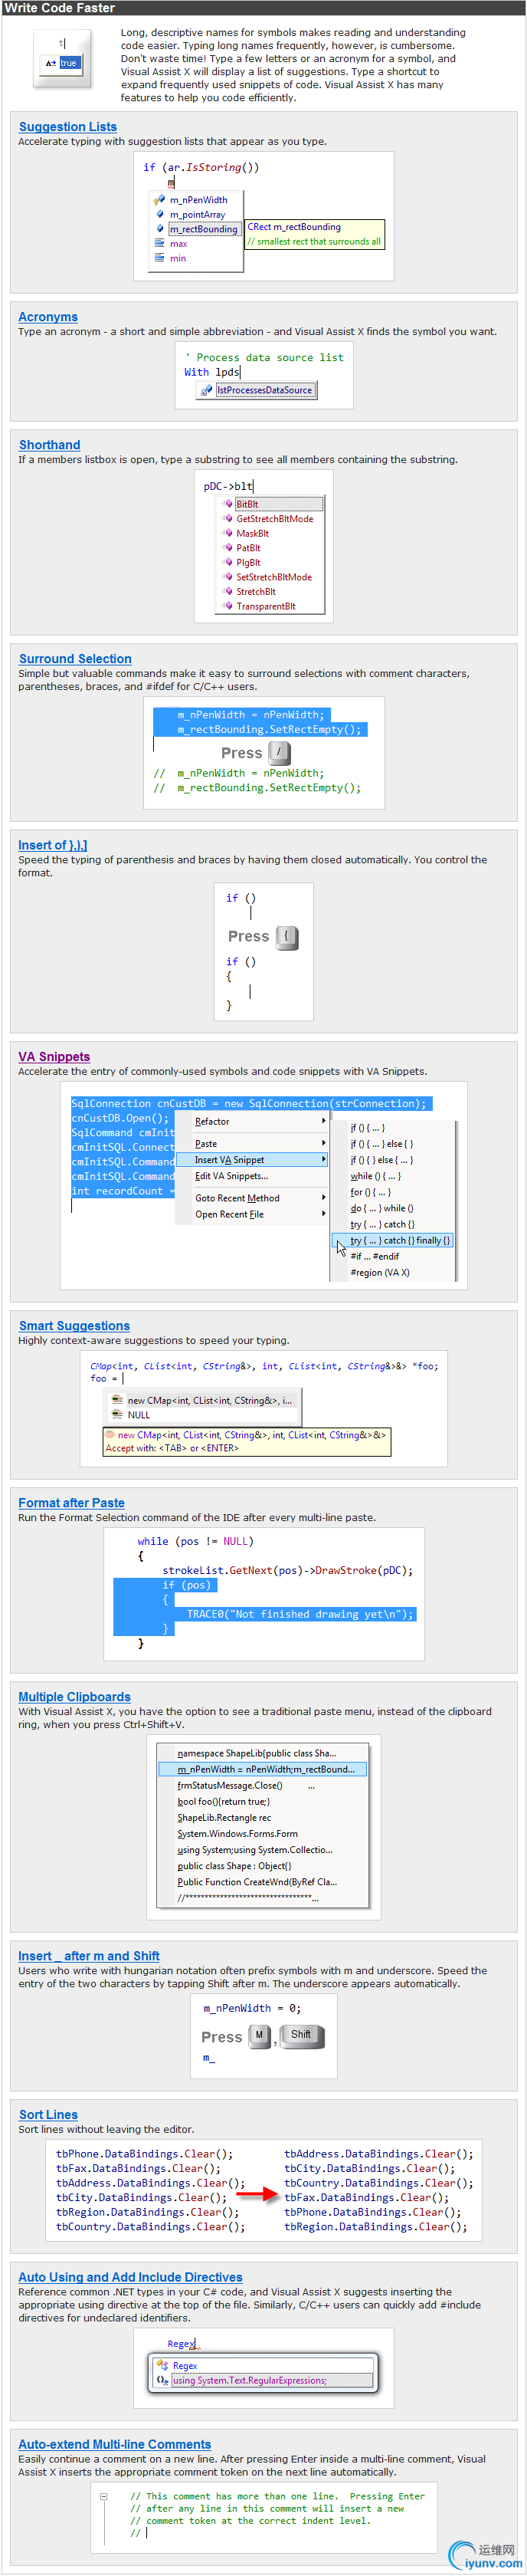This screenshot has width=527, height=2576.
Task: Choose the 'if () { ... } else { }' snippet
Action: [x=381, y=1144]
